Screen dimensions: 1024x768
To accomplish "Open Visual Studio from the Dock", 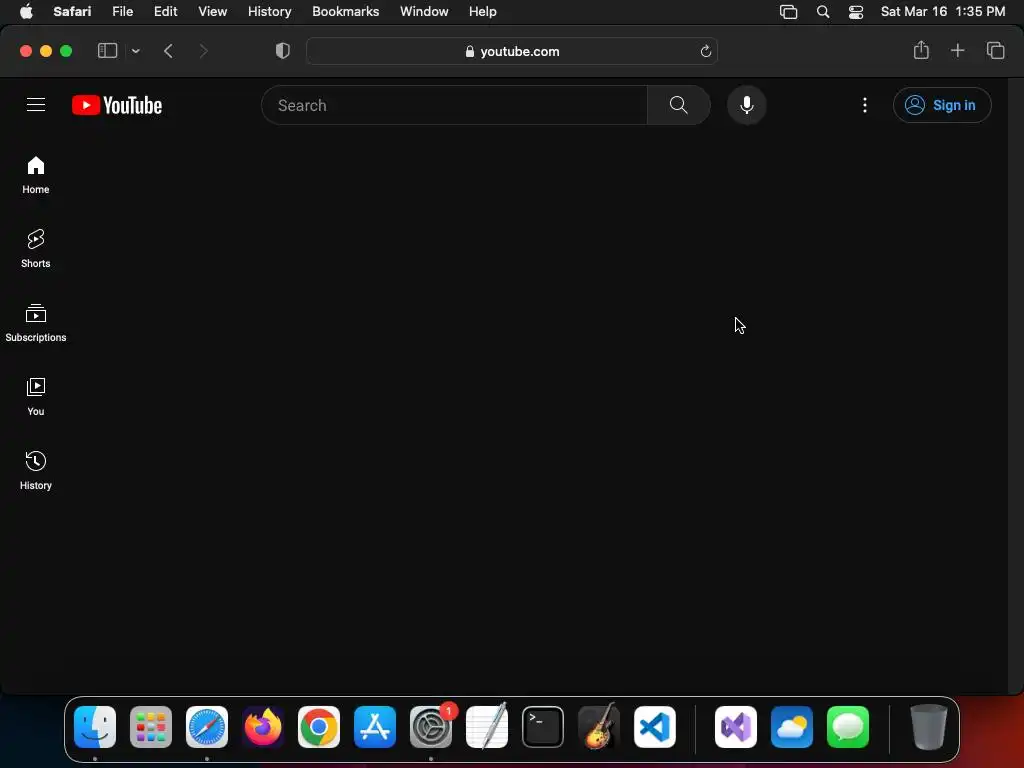I will pyautogui.click(x=736, y=727).
